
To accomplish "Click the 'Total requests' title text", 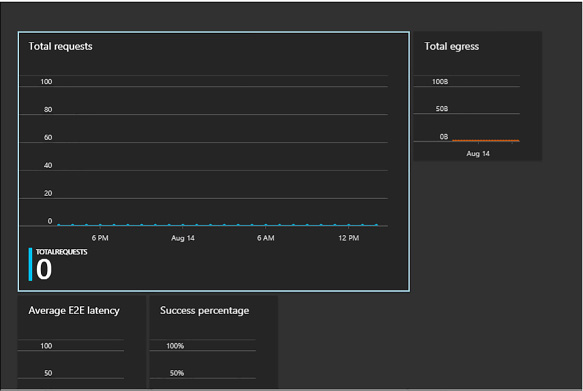I will (x=61, y=46).
